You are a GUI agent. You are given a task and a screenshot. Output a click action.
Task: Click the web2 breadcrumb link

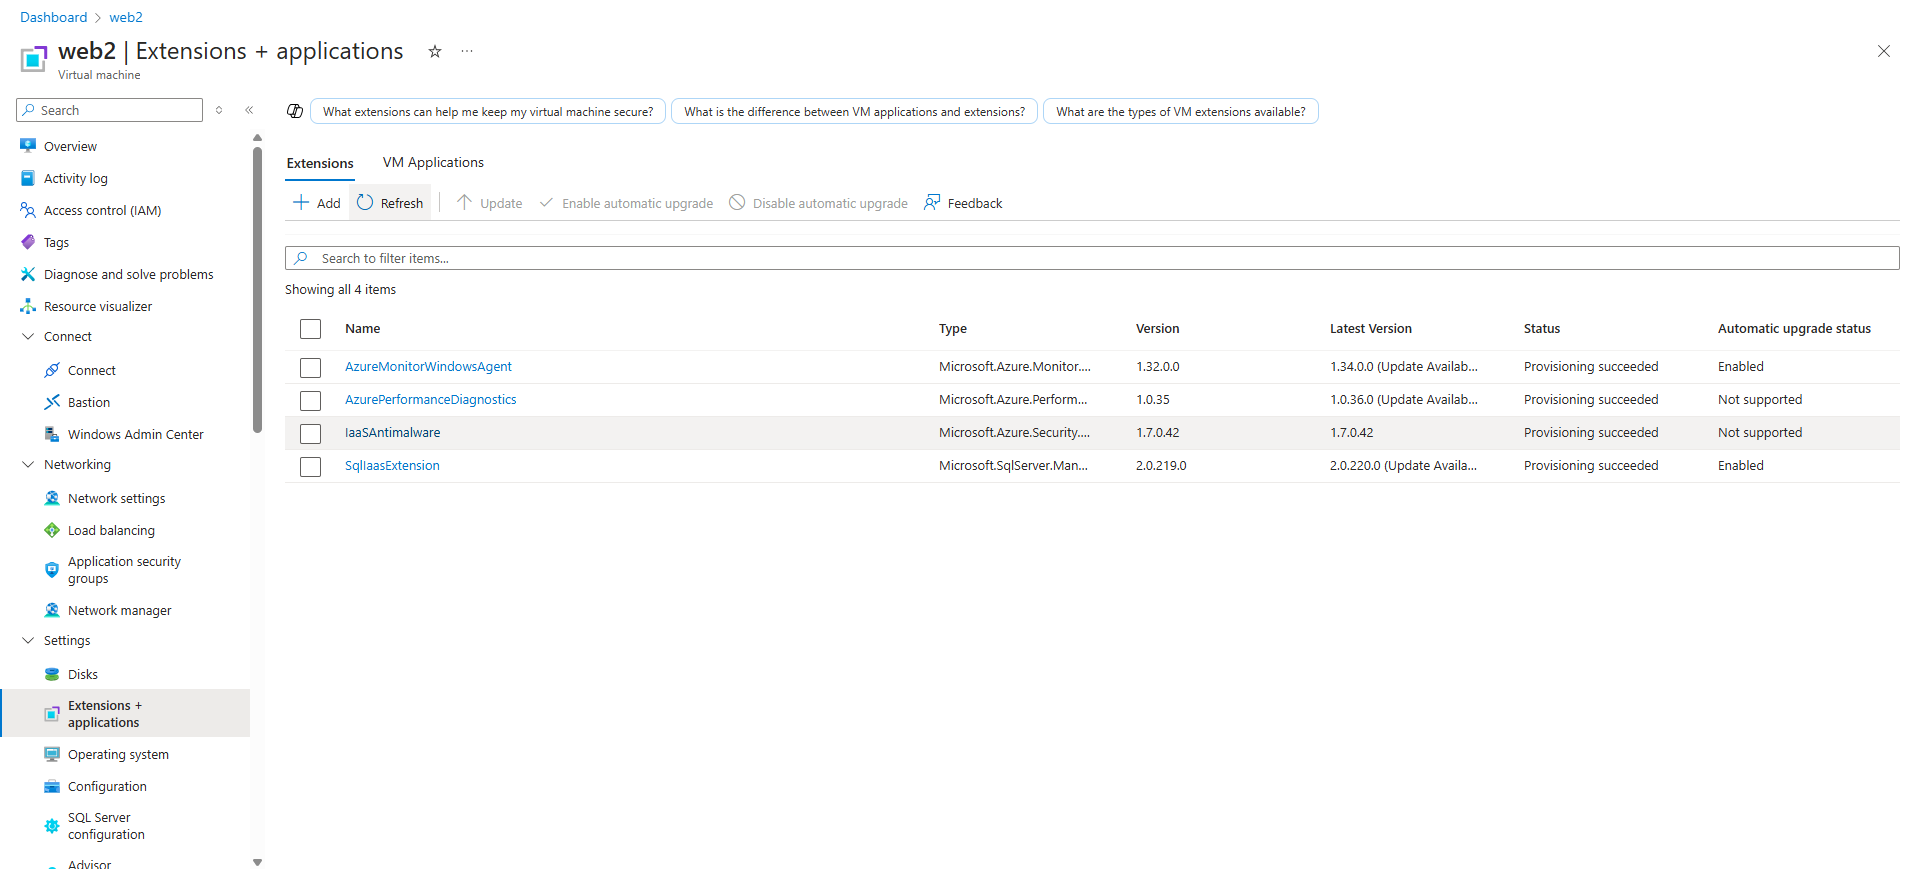(x=126, y=17)
